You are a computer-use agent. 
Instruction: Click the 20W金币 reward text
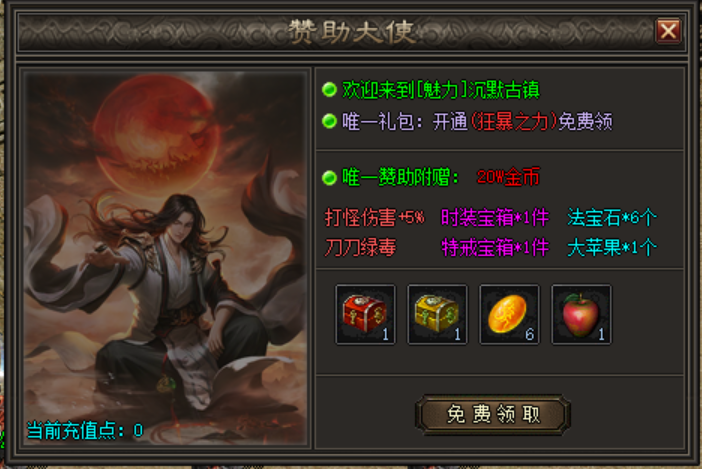(x=508, y=178)
